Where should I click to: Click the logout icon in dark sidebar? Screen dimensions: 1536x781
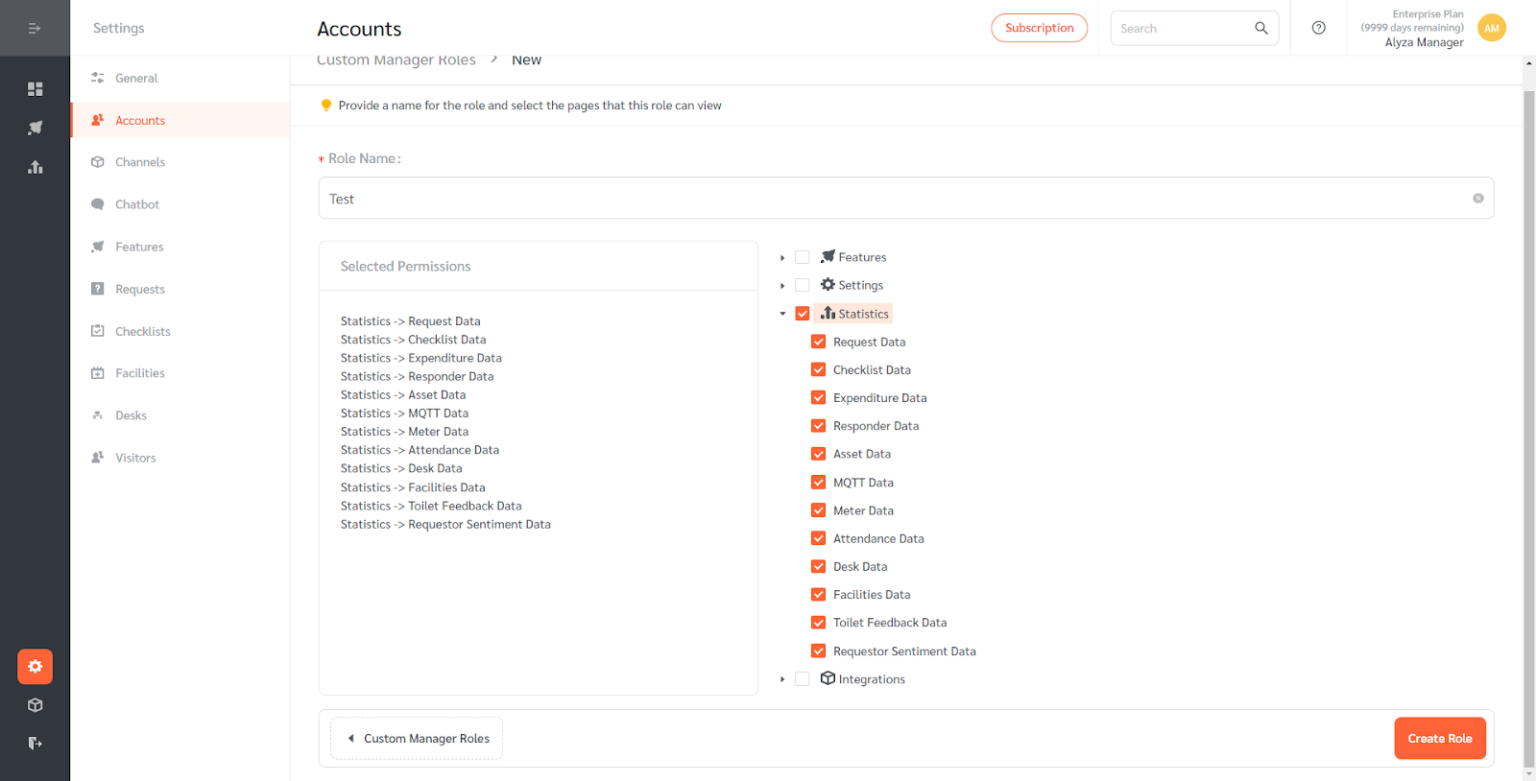(35, 743)
